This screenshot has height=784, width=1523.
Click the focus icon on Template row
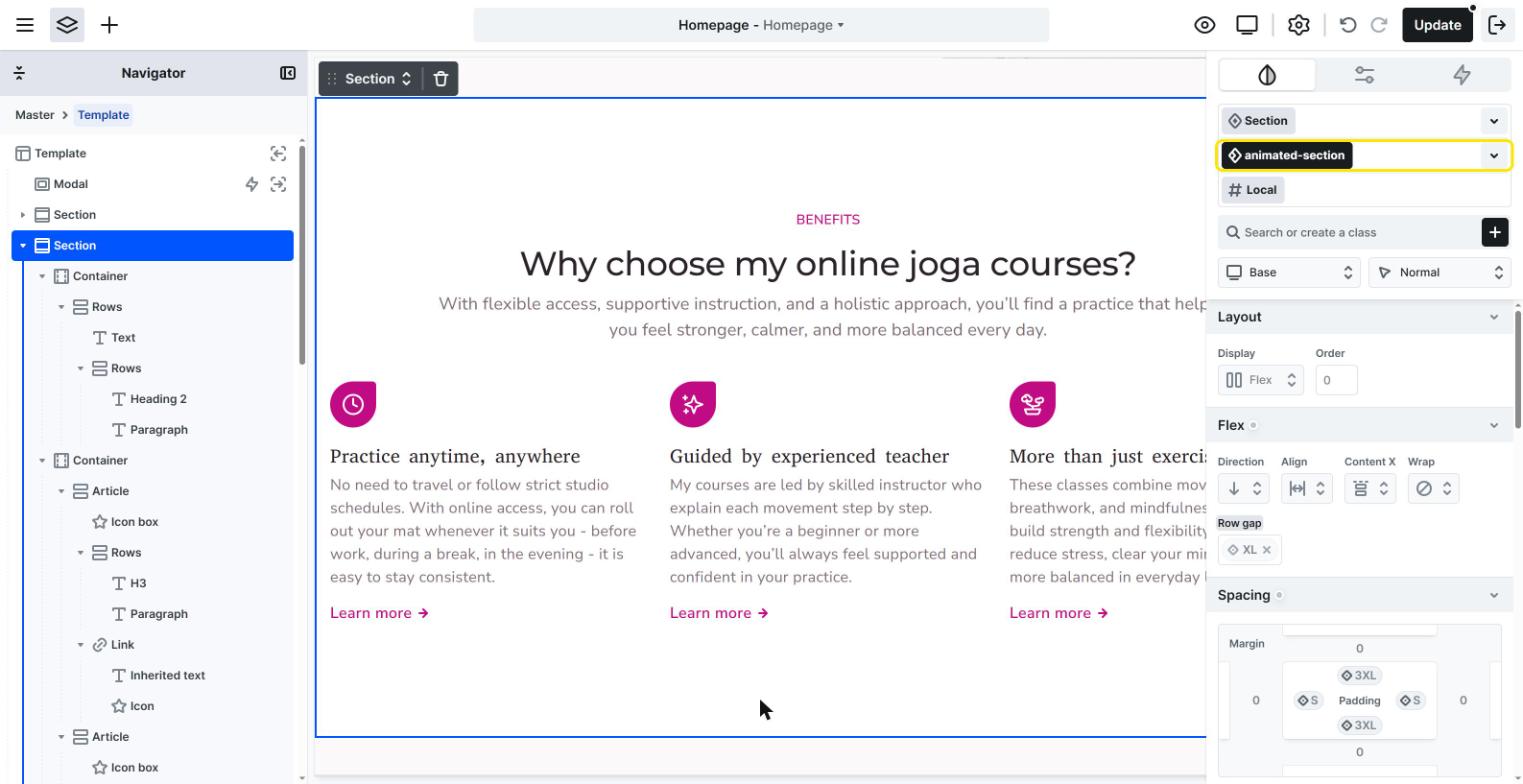[x=278, y=153]
